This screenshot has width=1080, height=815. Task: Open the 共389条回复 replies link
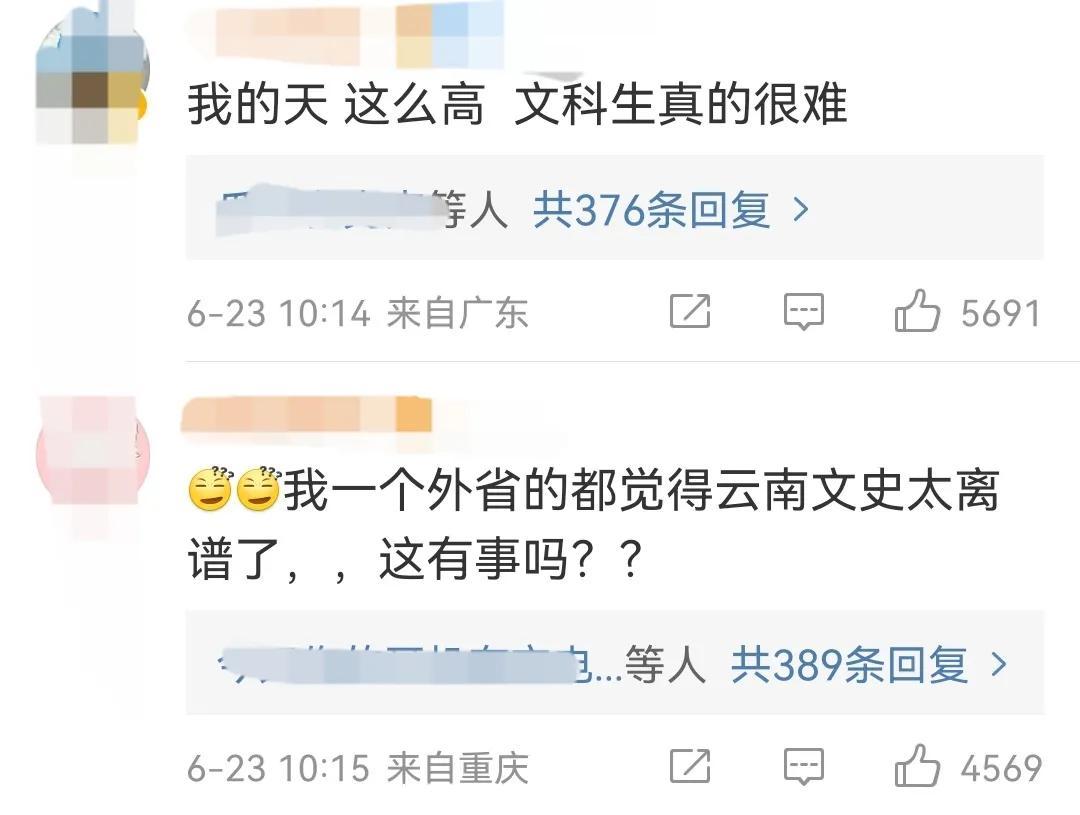(849, 664)
